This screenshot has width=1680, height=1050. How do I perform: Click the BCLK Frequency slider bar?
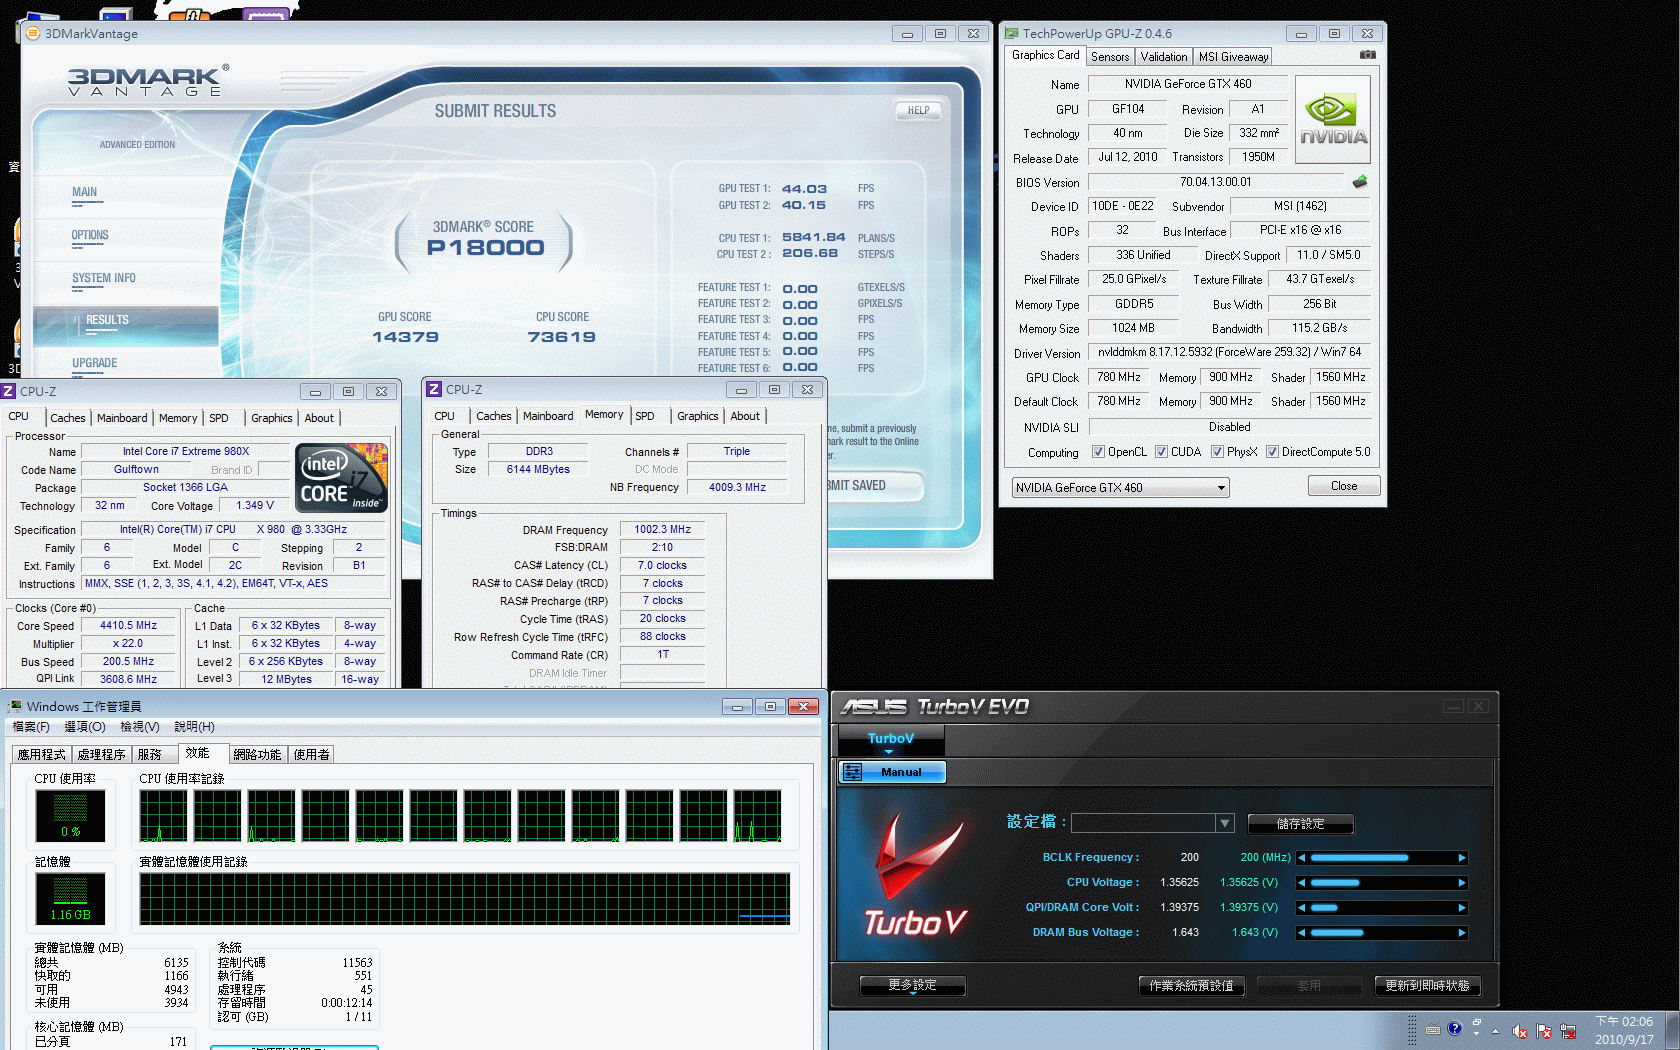coord(1382,858)
